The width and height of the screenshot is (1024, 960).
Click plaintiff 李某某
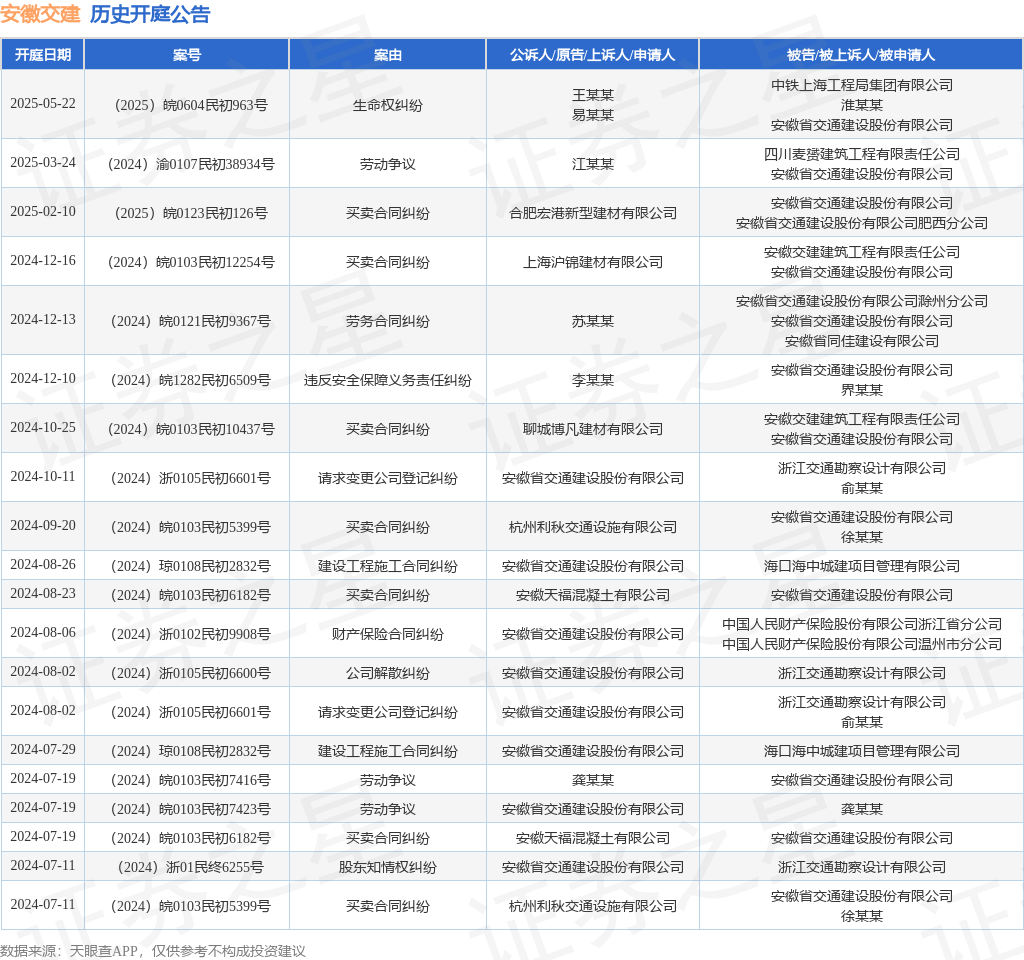(593, 380)
